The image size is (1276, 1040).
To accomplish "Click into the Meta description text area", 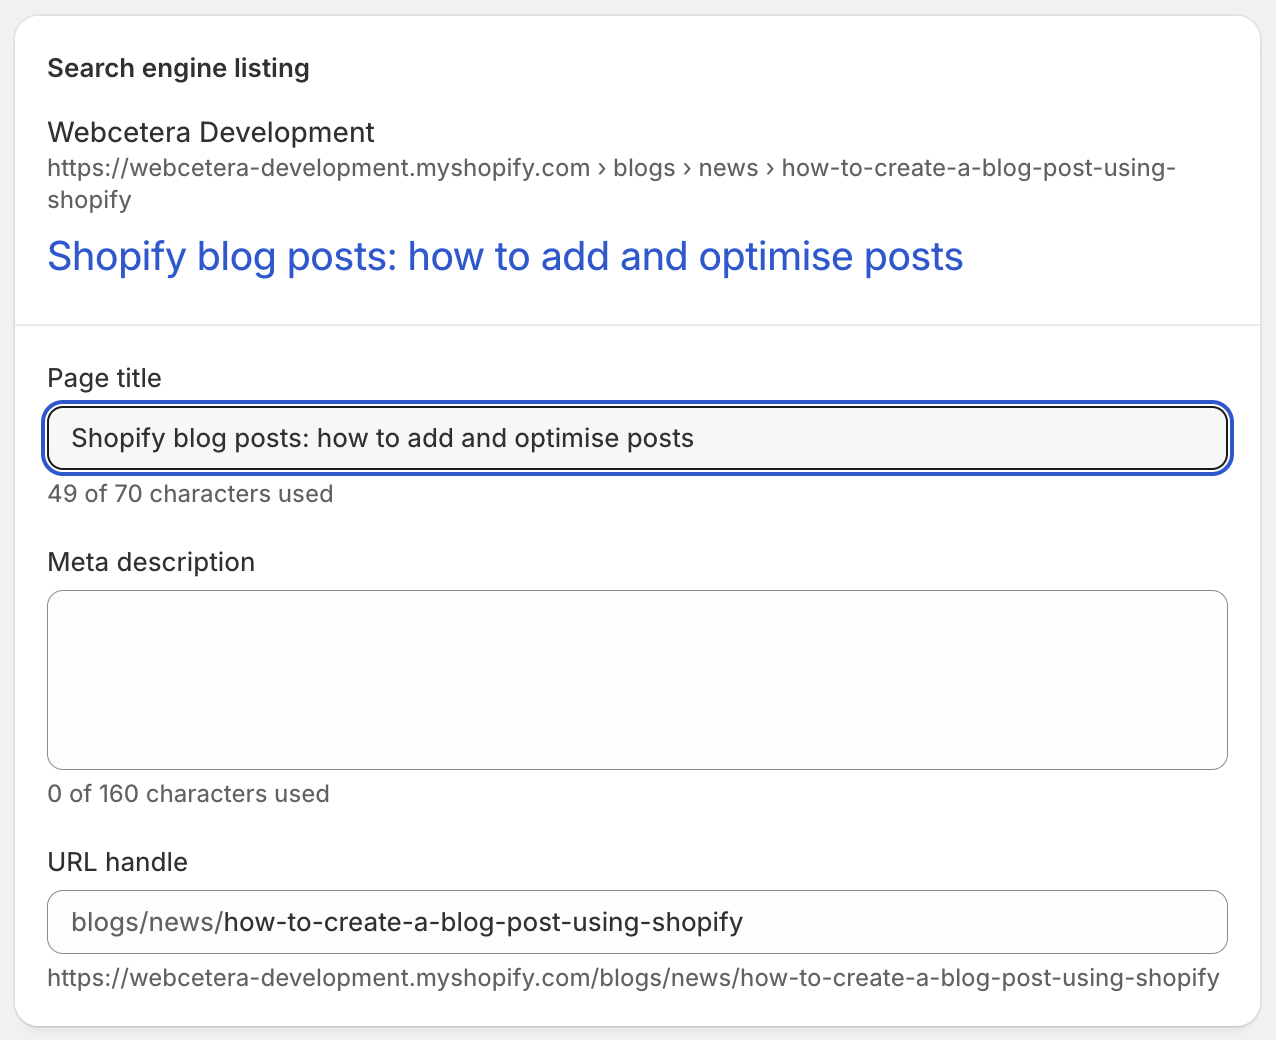I will pyautogui.click(x=637, y=680).
